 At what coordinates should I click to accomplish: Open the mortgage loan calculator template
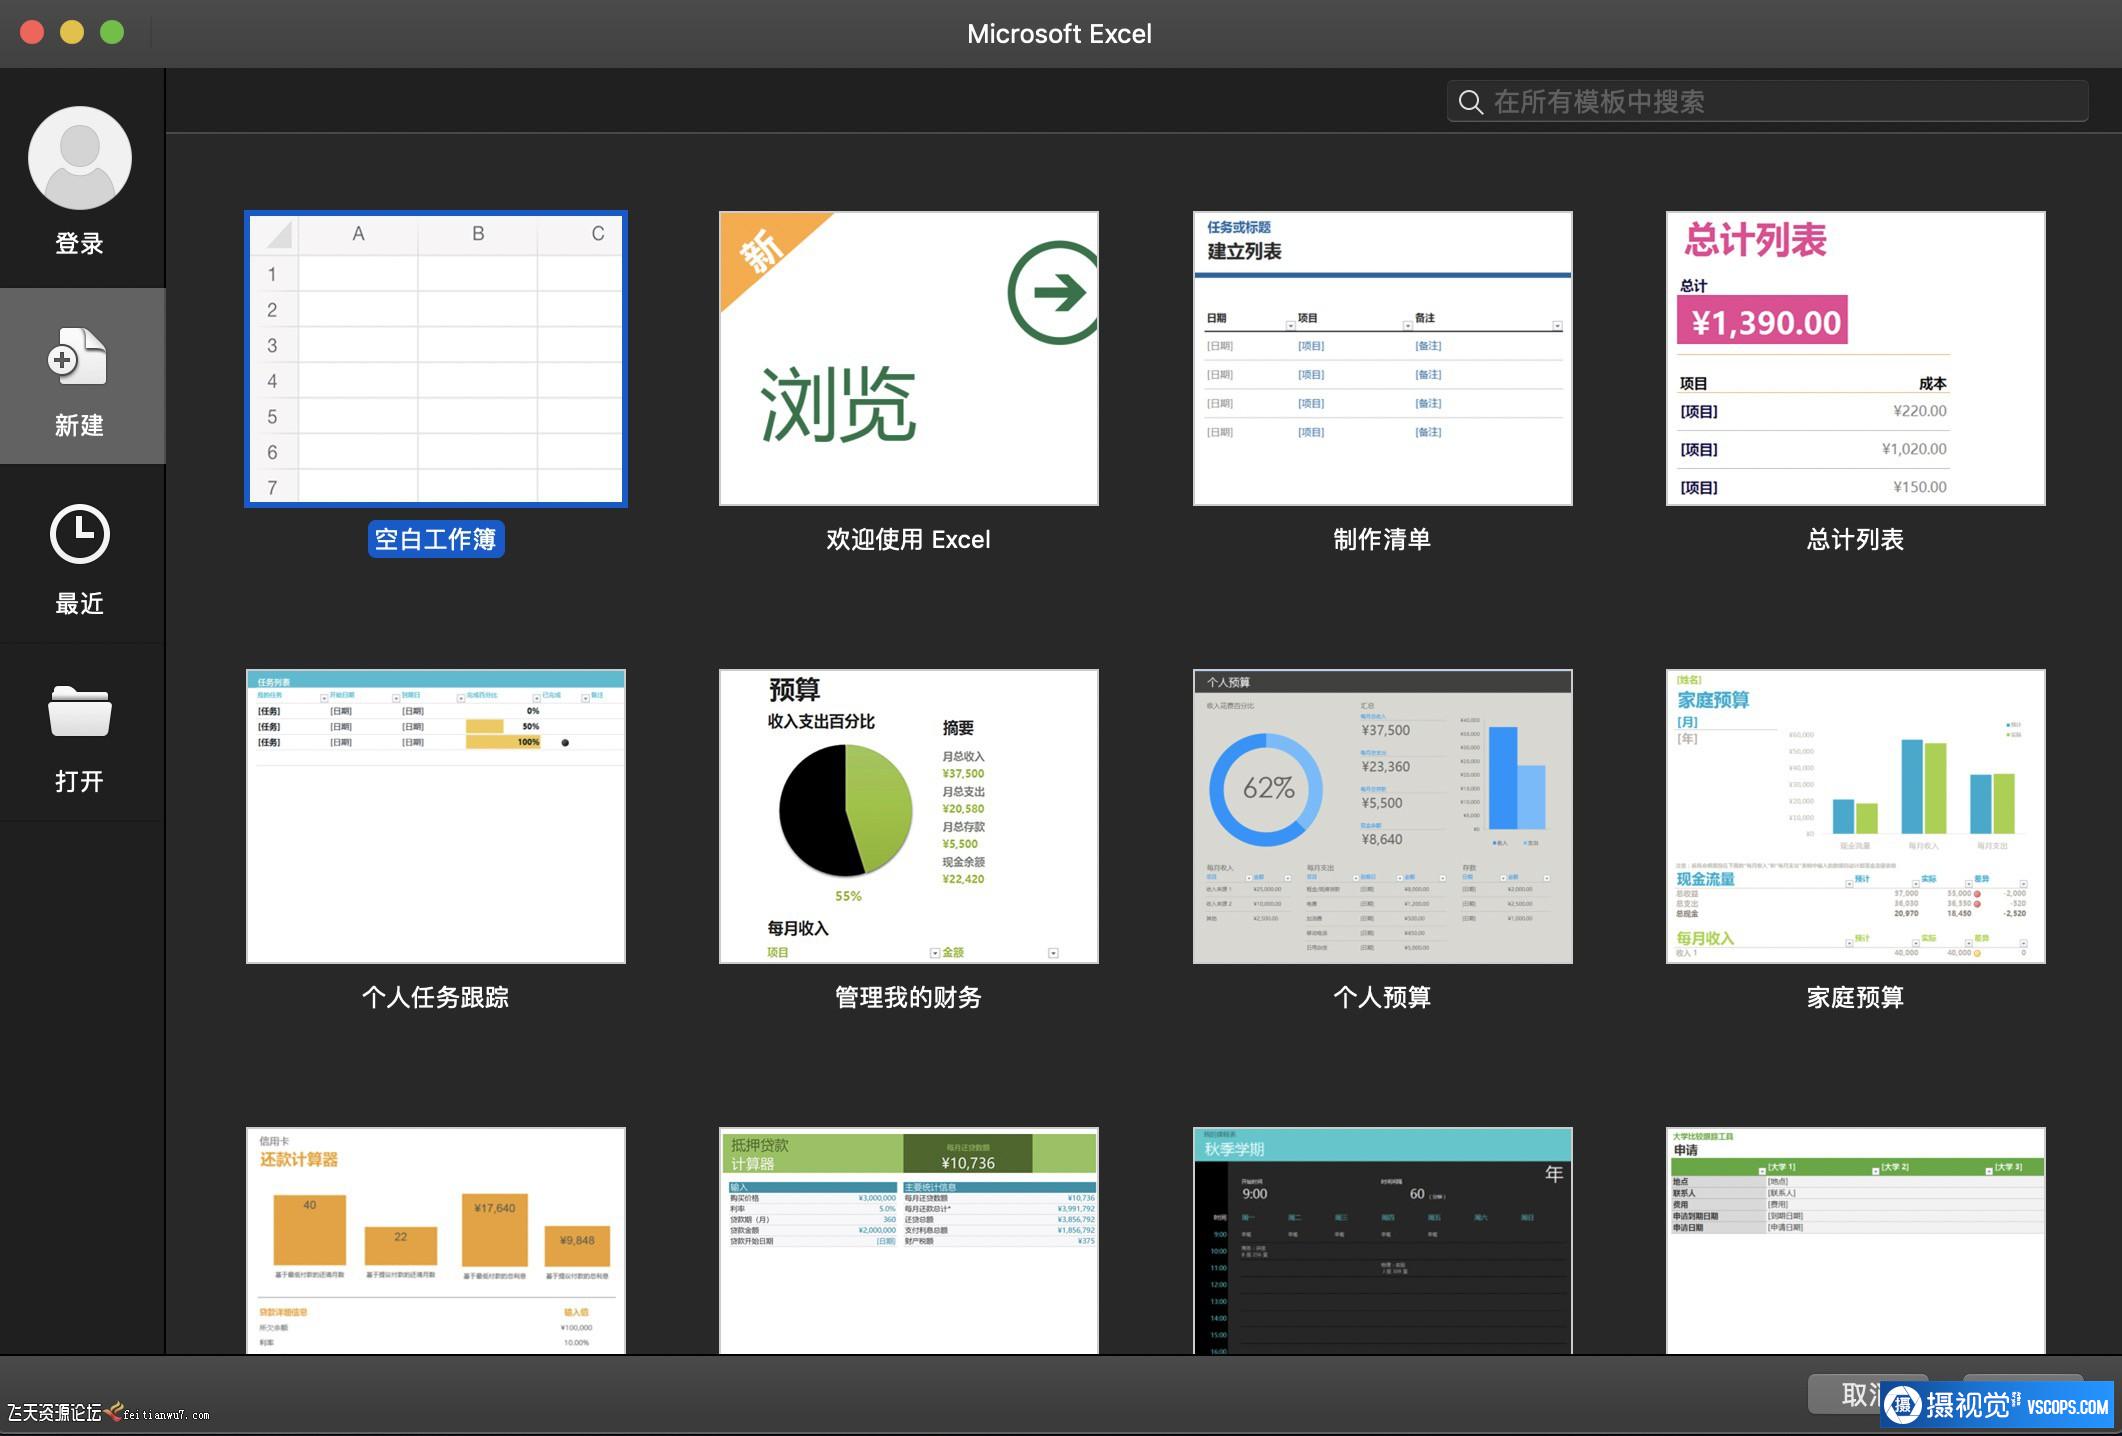pyautogui.click(x=908, y=1240)
